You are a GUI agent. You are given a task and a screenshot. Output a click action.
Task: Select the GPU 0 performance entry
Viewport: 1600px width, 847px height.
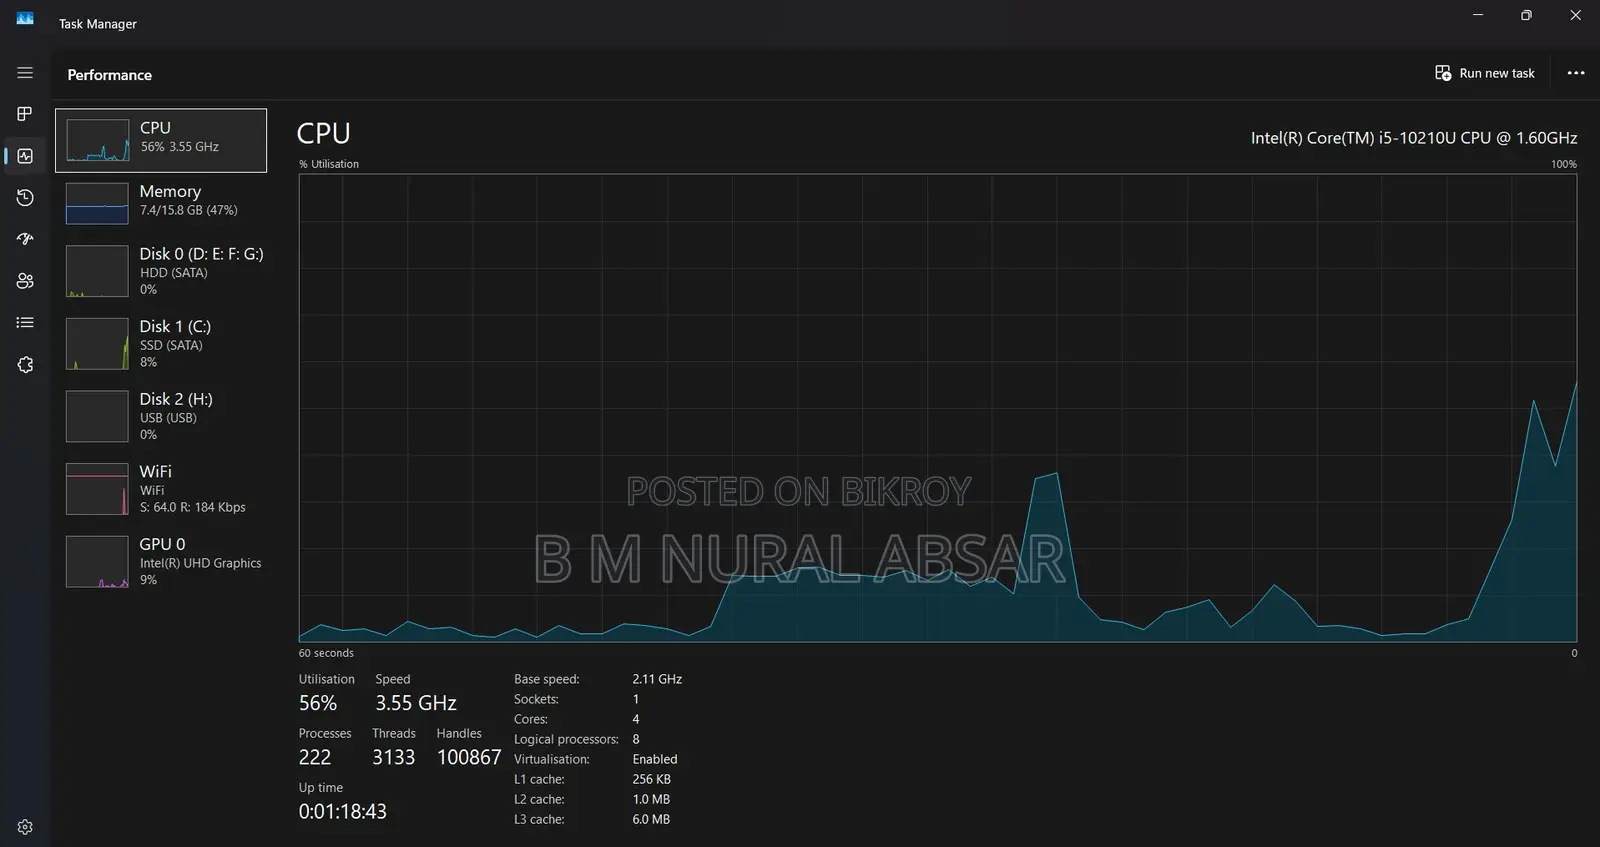161,561
